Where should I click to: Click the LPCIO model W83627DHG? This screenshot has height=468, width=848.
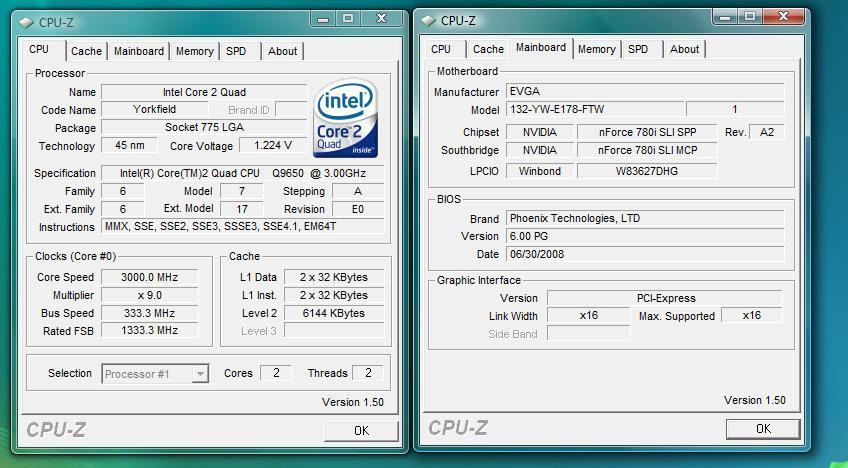pyautogui.click(x=647, y=171)
